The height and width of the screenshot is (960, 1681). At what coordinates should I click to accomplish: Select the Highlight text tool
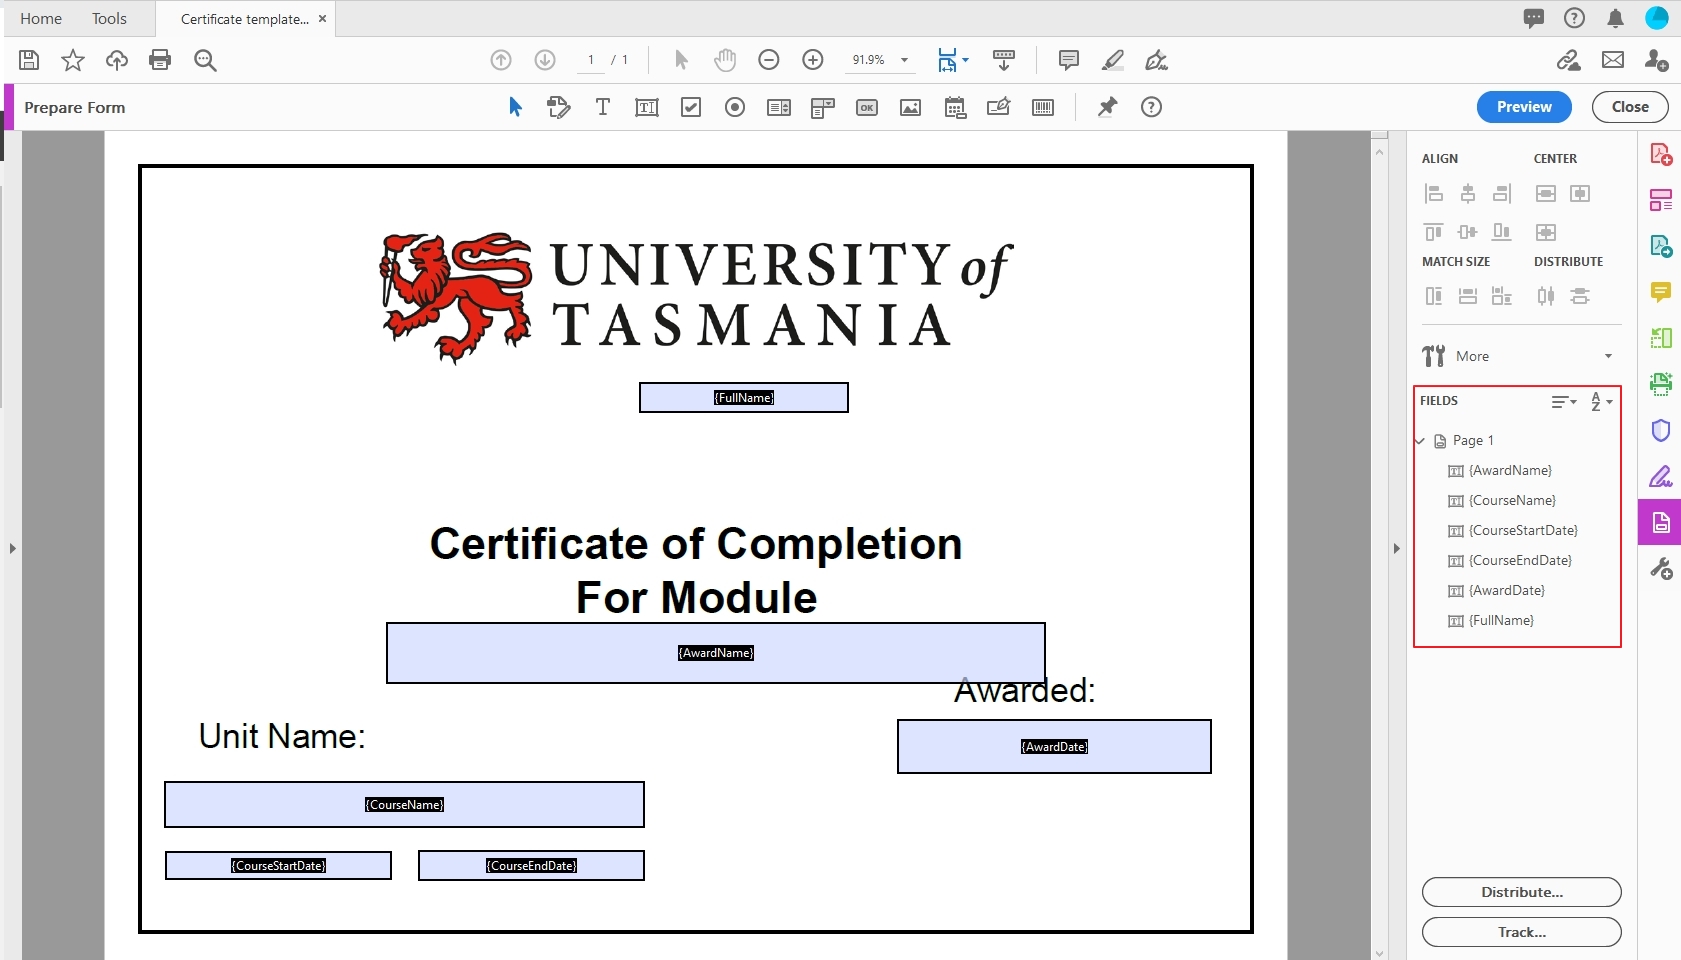pyautogui.click(x=1113, y=60)
